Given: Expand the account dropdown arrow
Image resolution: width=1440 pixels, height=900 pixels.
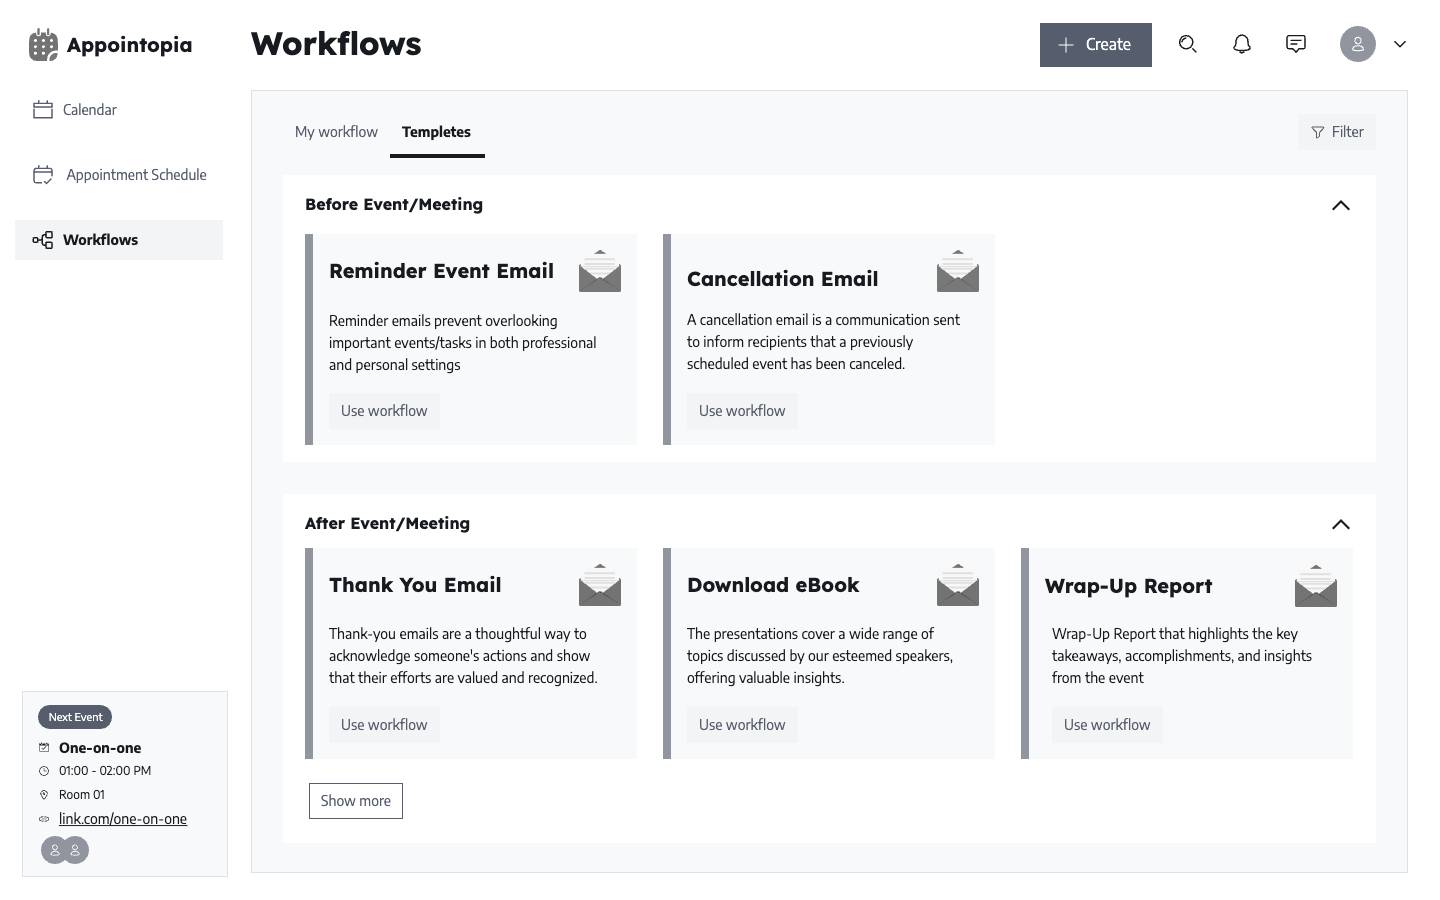Looking at the screenshot, I should (1400, 44).
